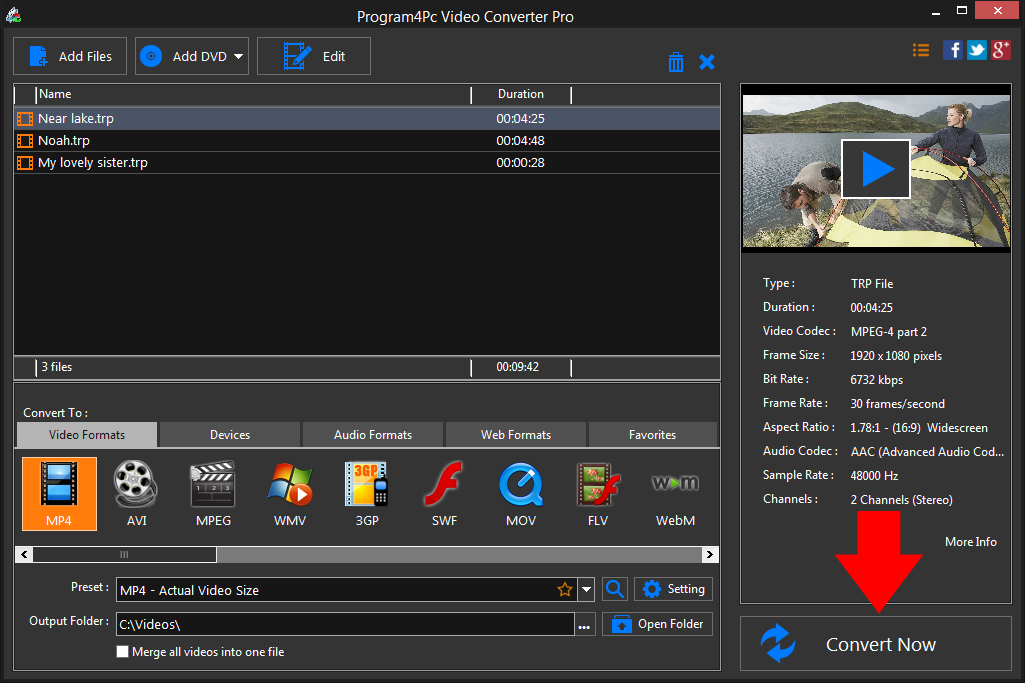This screenshot has width=1025, height=683.
Task: Toggle the list view icon near social buttons
Action: pos(921,49)
